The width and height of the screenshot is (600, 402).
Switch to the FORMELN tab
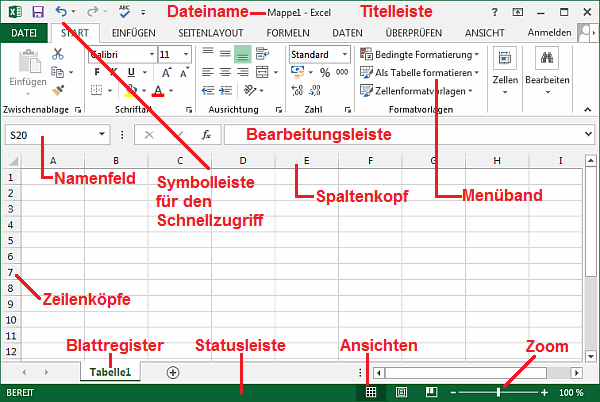click(288, 33)
